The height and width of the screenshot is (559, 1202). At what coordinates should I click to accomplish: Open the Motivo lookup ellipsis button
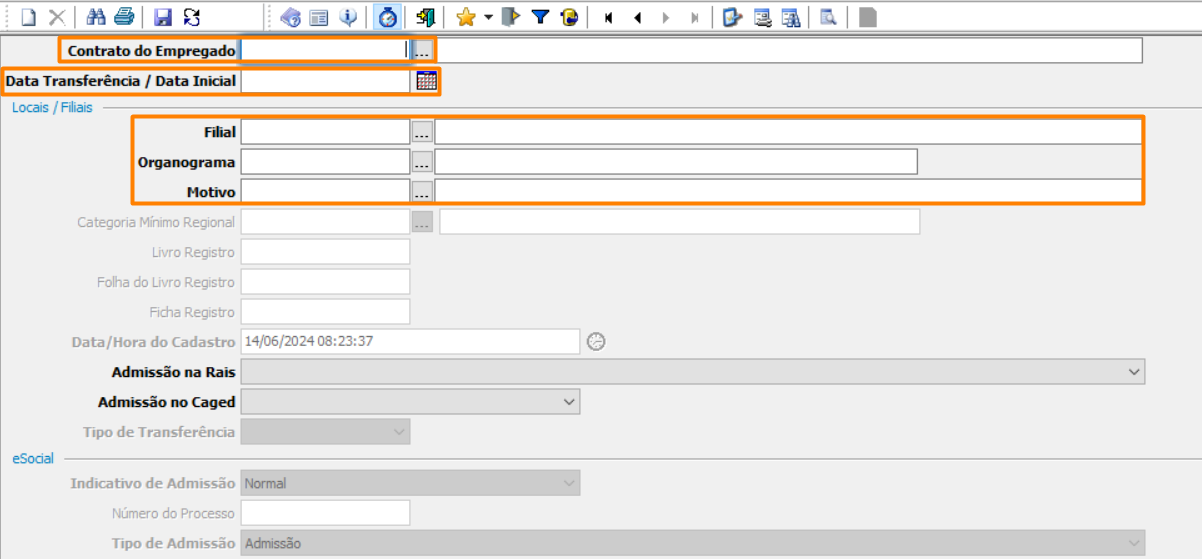(x=422, y=192)
